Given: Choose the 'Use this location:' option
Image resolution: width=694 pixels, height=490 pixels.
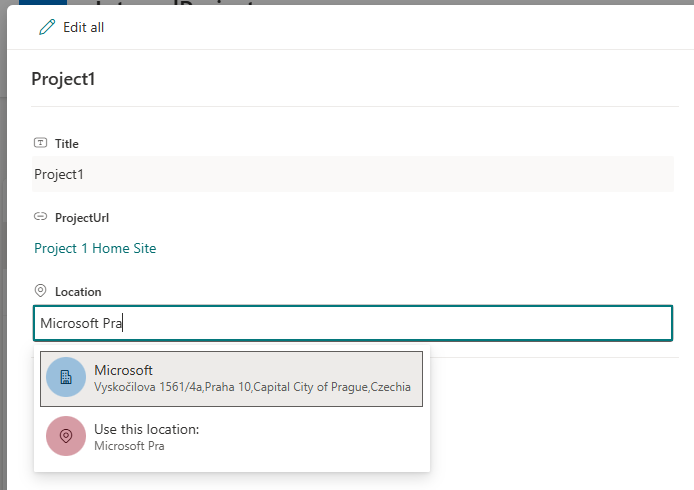Looking at the screenshot, I should 147,429.
